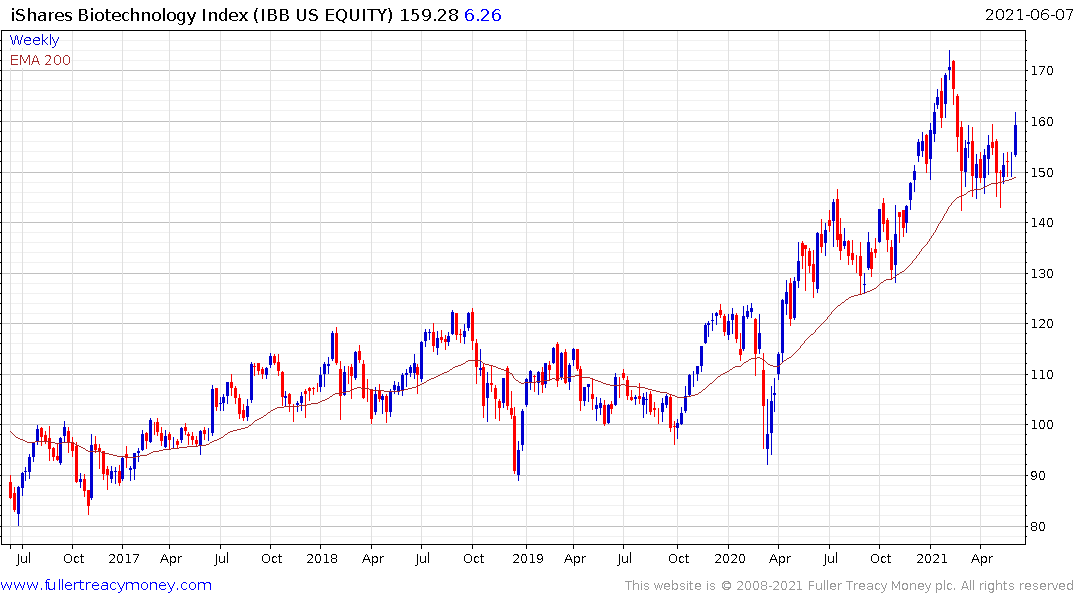Image resolution: width=1075 pixels, height=600 pixels.
Task: Click the IBB US EQUITY ticker text
Action: click(323, 15)
